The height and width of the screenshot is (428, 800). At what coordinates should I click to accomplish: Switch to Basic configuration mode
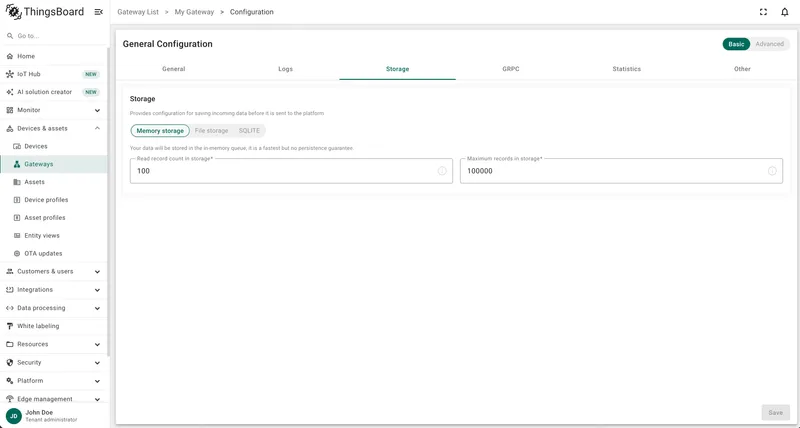[736, 44]
